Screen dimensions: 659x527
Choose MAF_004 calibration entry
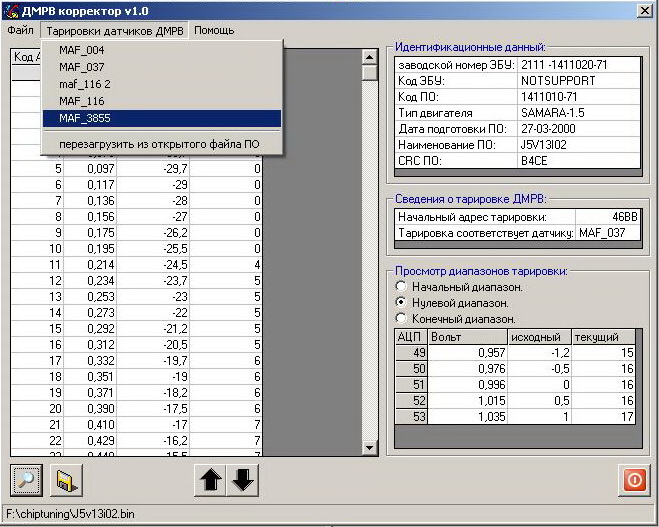81,50
